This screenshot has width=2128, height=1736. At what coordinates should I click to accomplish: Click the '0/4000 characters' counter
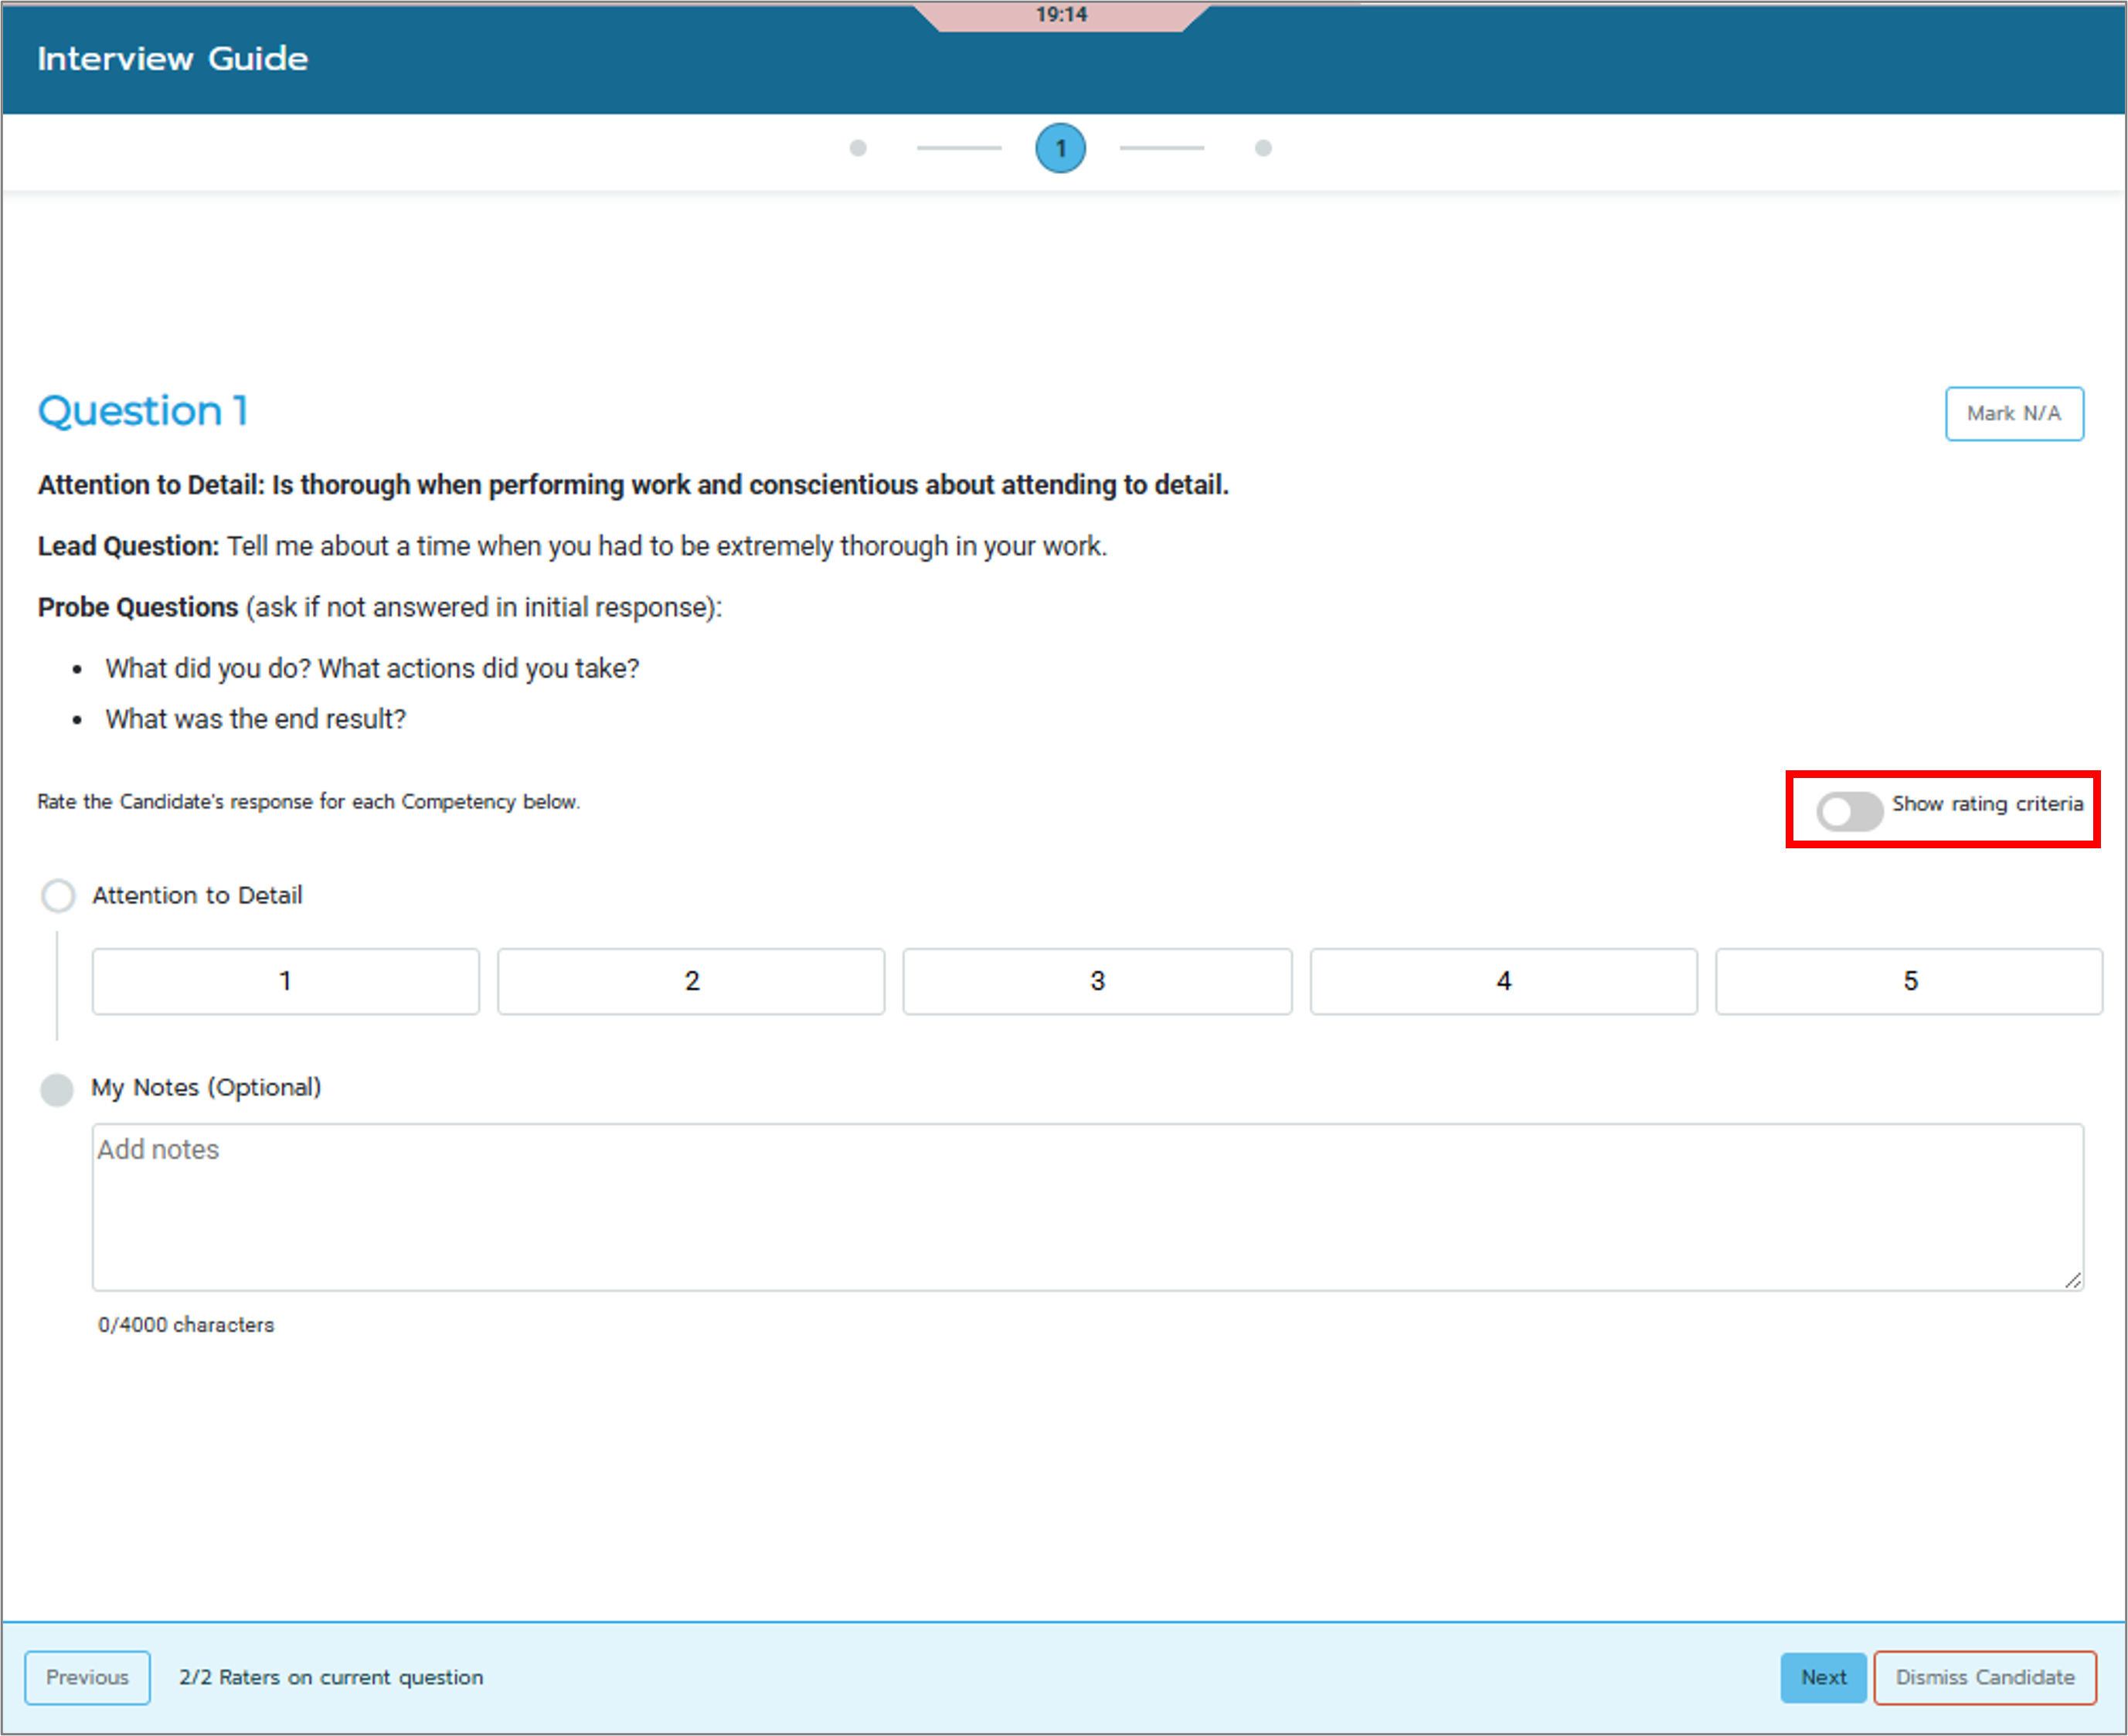click(186, 1324)
